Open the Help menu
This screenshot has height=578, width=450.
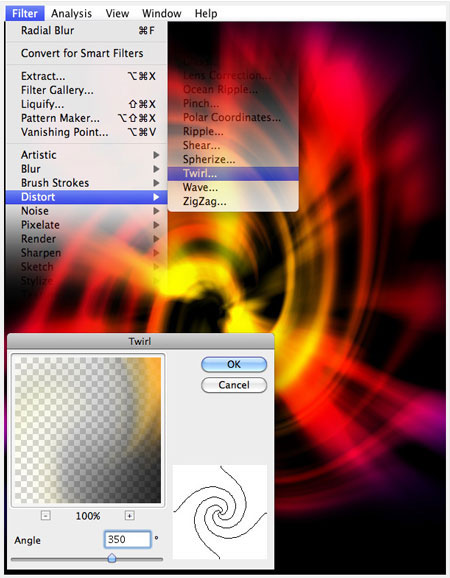206,13
